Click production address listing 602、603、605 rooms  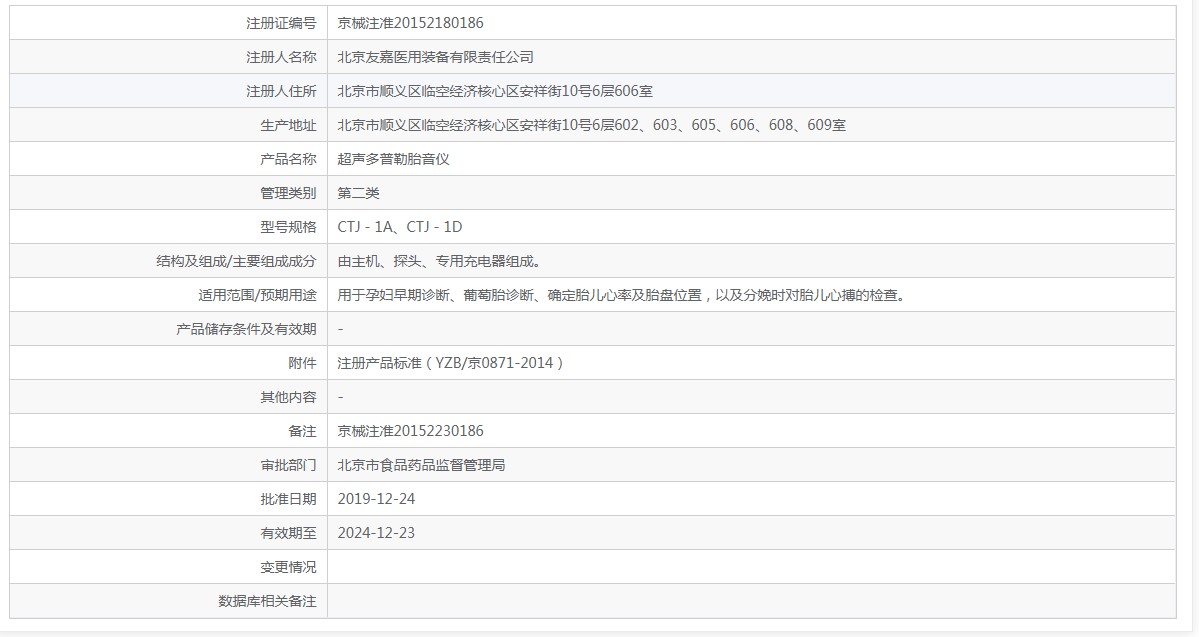591,125
